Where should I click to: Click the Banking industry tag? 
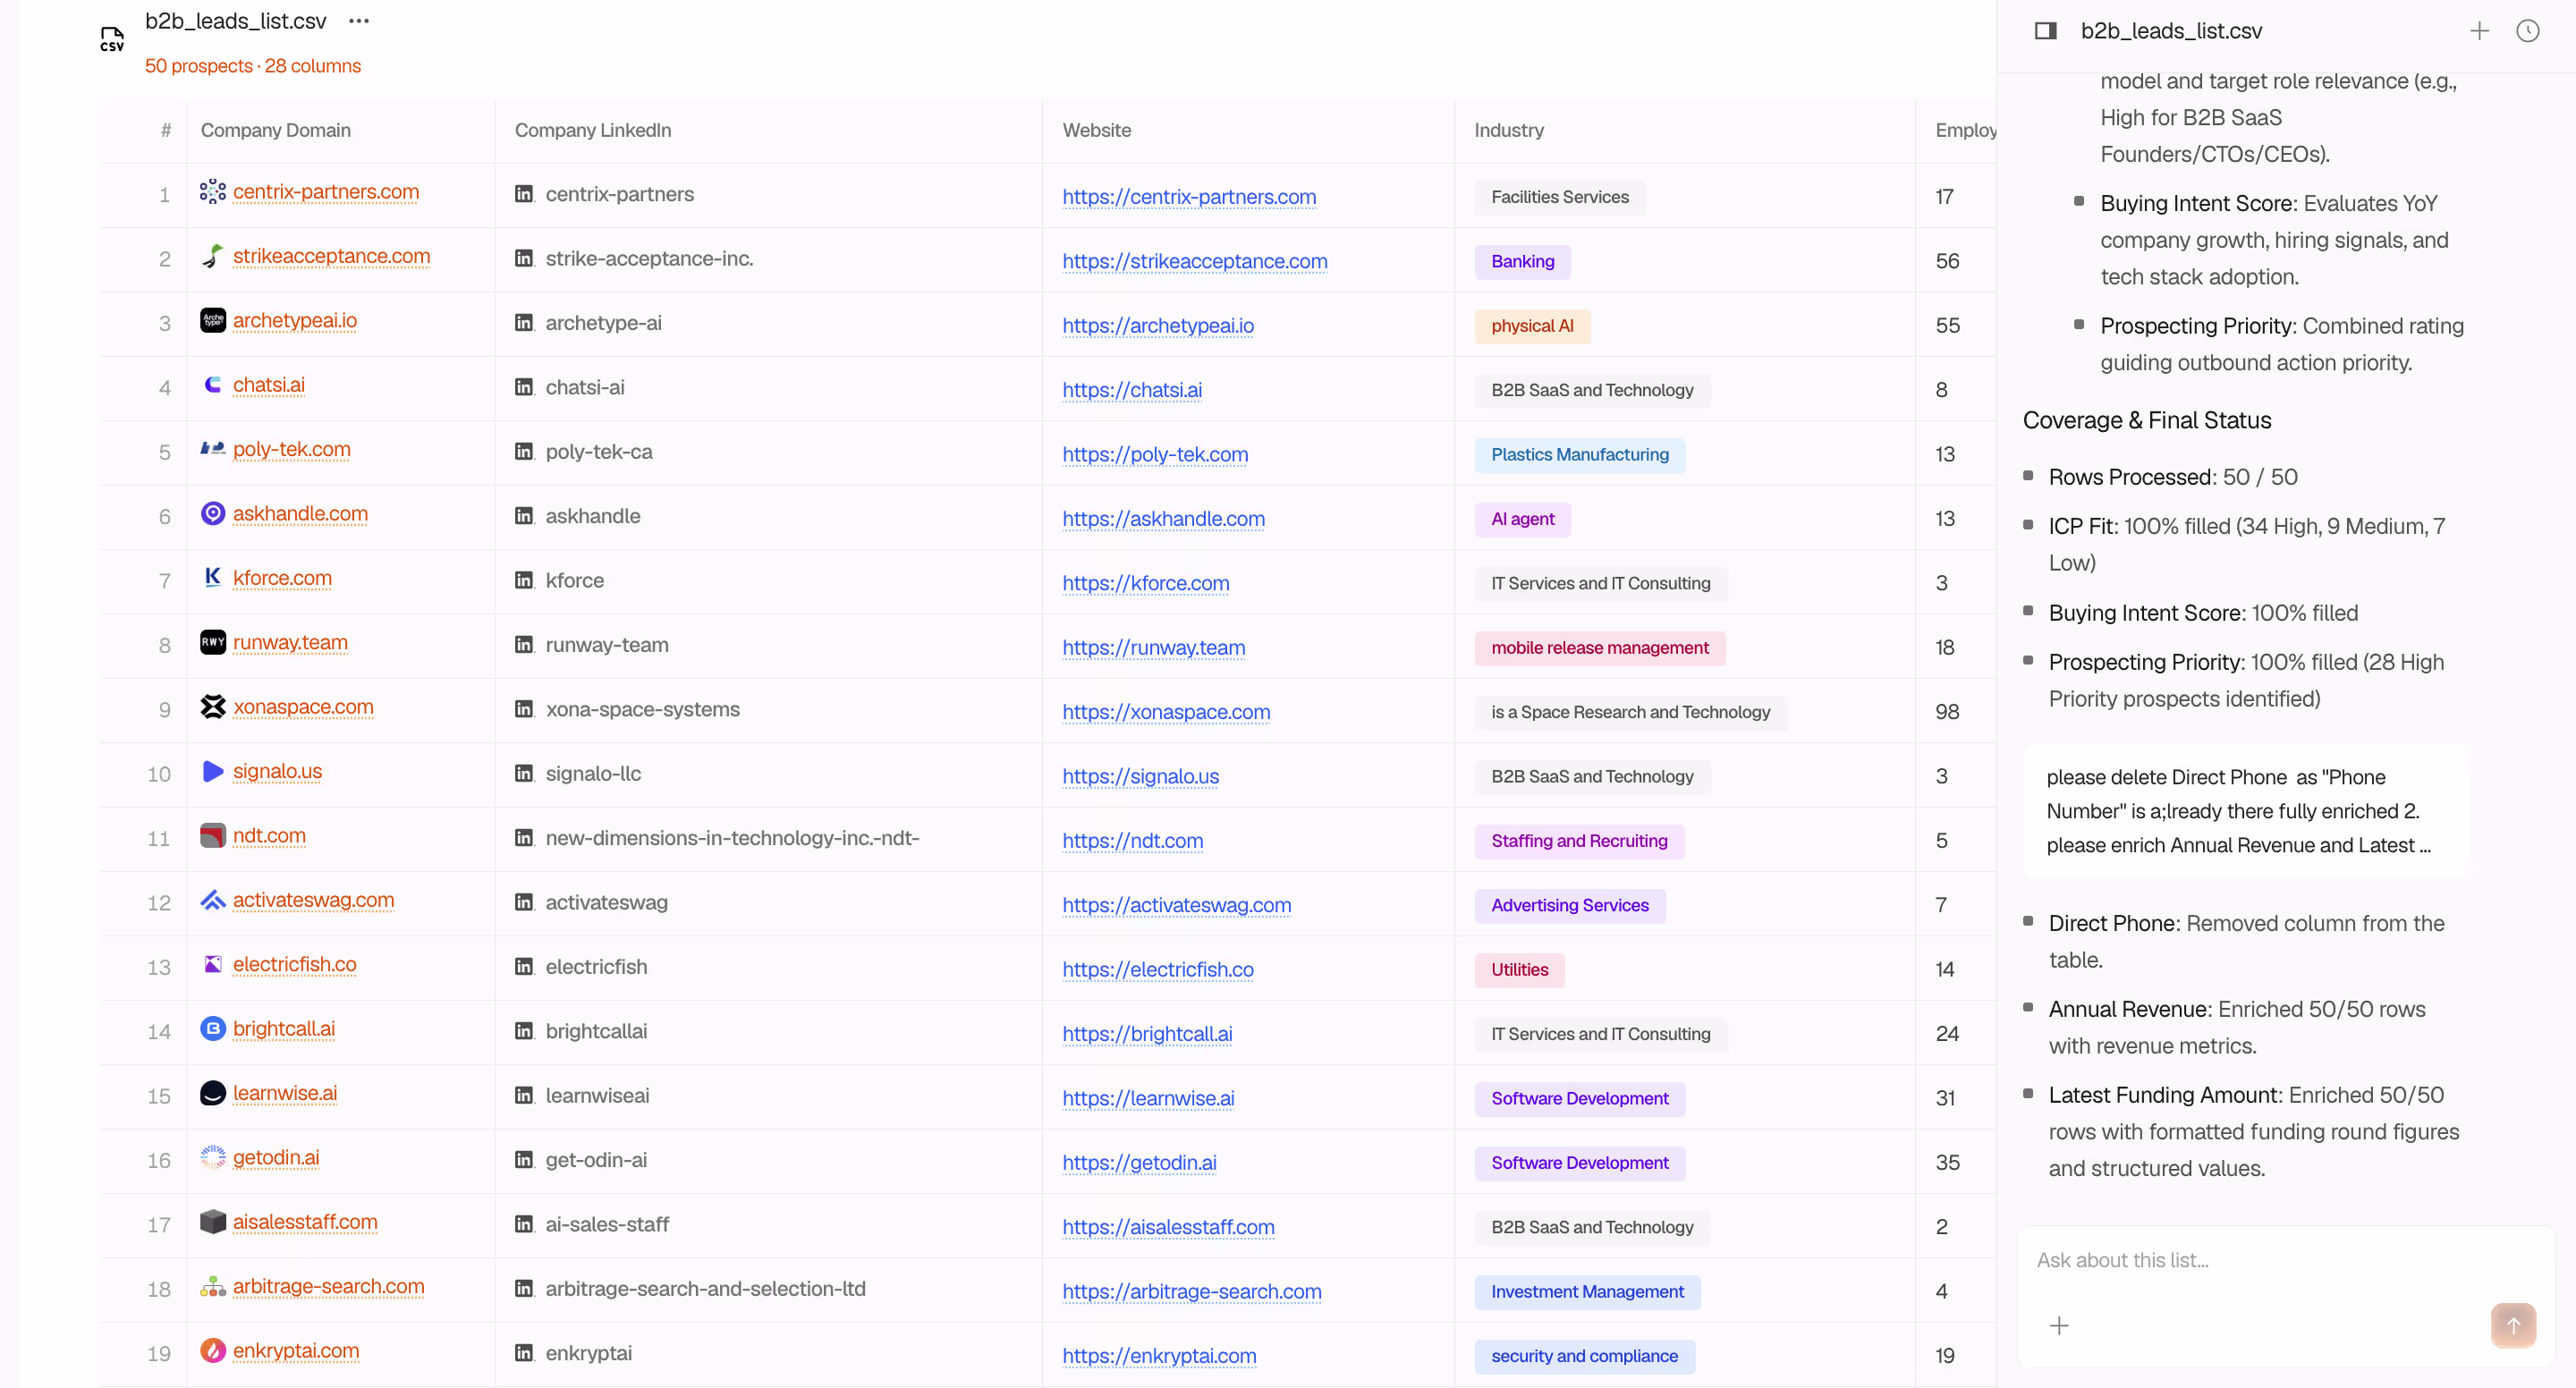tap(1522, 262)
